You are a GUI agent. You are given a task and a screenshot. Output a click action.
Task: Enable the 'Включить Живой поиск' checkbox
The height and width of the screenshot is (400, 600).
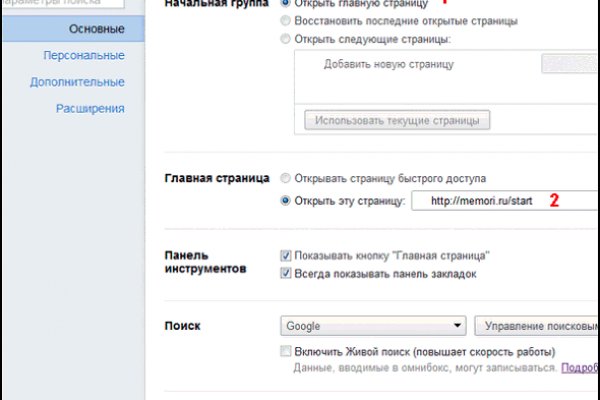point(287,352)
